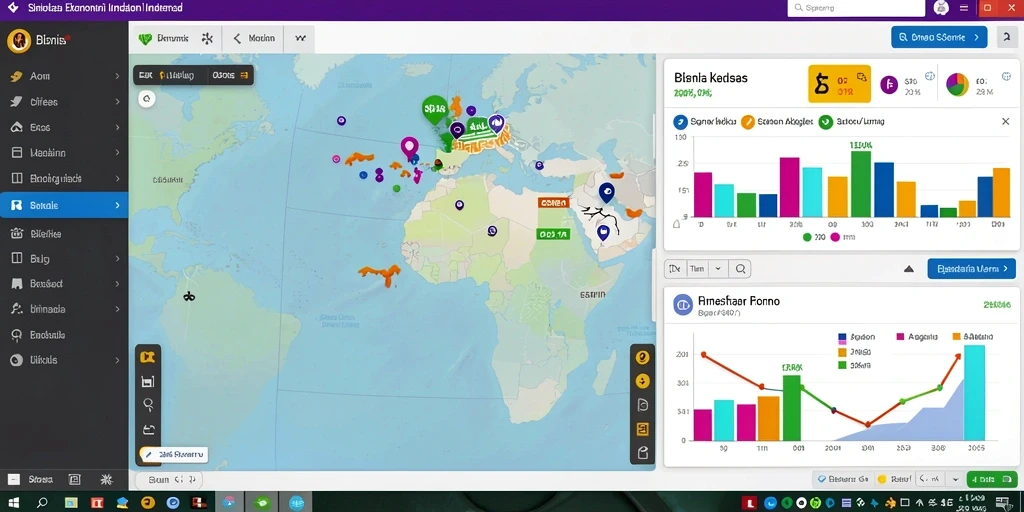
Task: Click the save icon on left map toolbar
Action: (148, 381)
